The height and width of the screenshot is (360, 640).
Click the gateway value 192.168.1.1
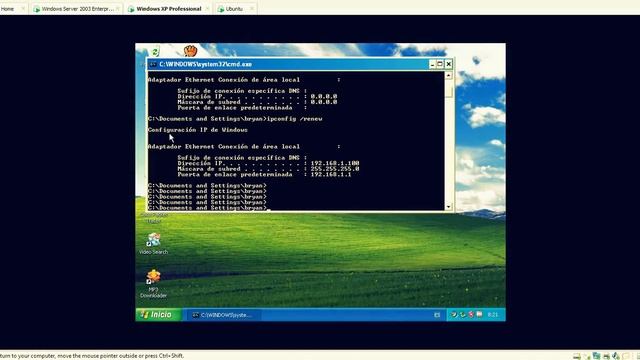(x=331, y=174)
